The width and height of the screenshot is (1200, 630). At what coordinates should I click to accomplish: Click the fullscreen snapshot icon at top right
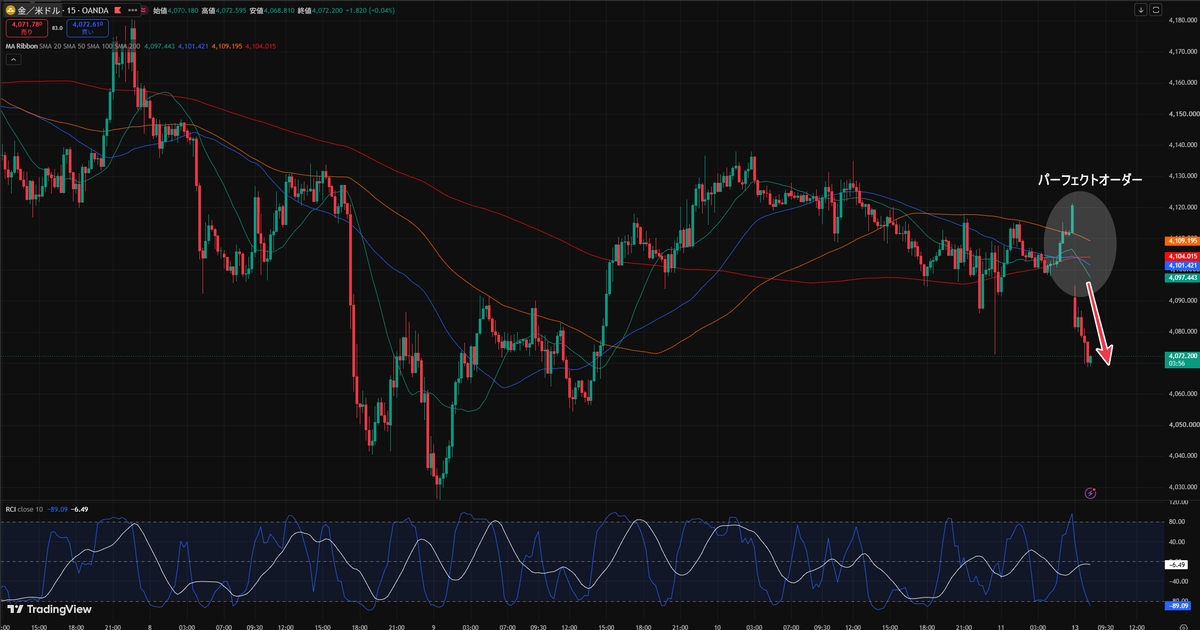click(x=1156, y=9)
